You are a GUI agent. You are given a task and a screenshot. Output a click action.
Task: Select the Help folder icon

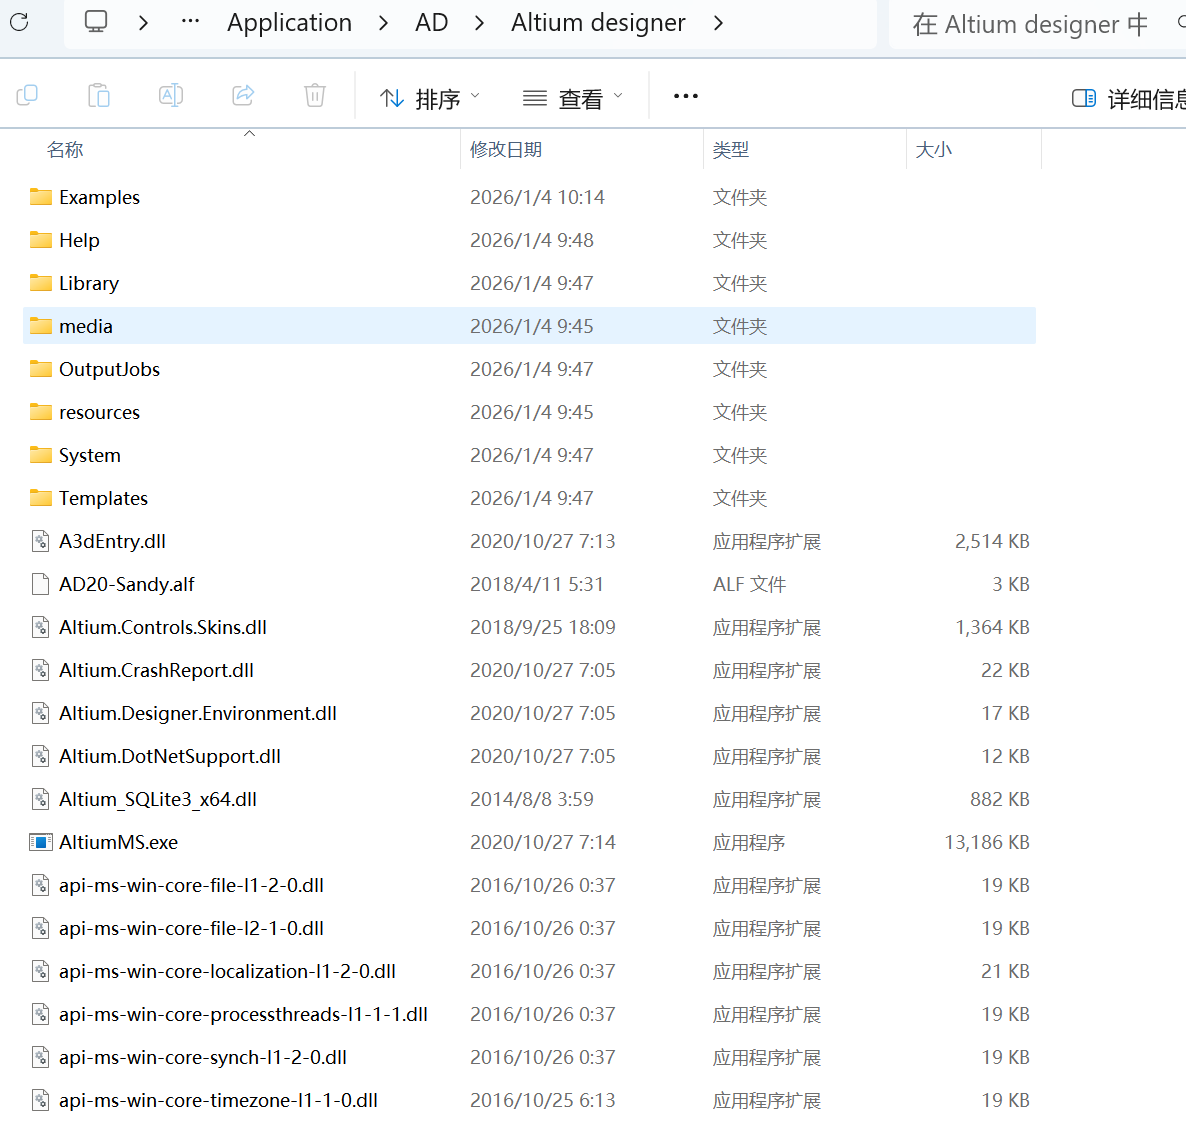[41, 240]
